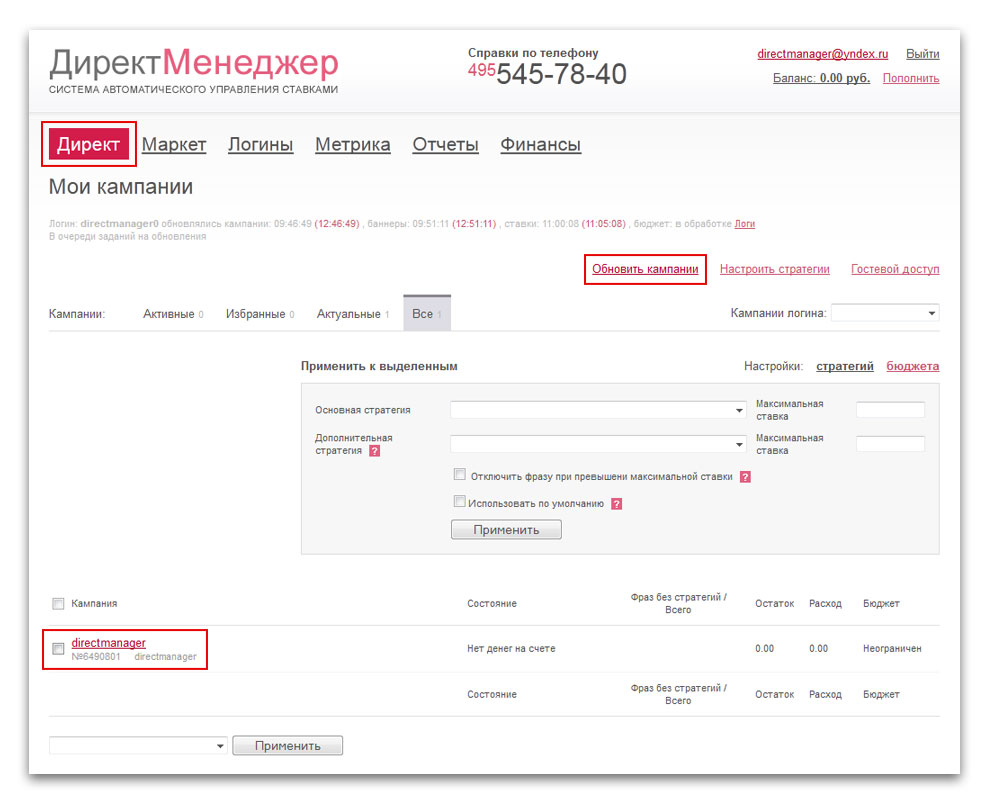Tick the directmanager campaign checkbox
The width and height of the screenshot is (990, 802).
coord(58,649)
